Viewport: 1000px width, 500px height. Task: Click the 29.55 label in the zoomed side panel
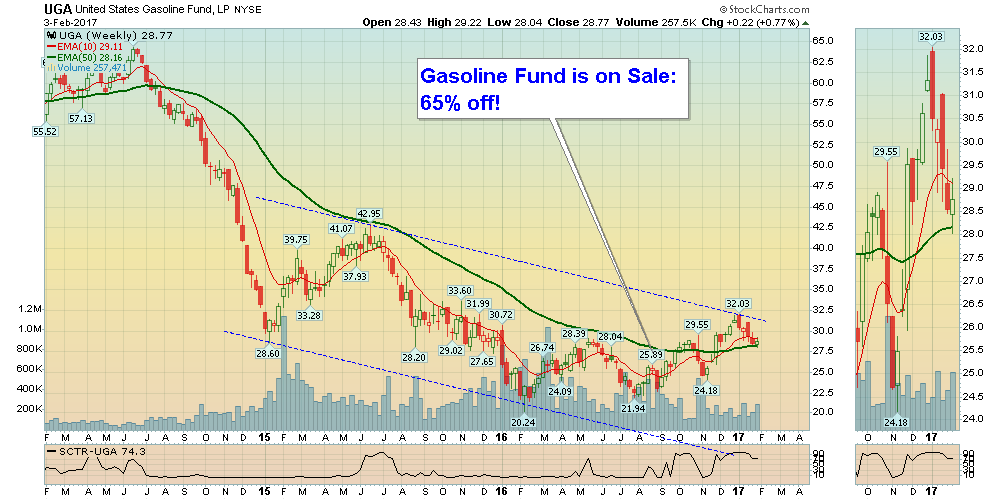click(x=886, y=152)
